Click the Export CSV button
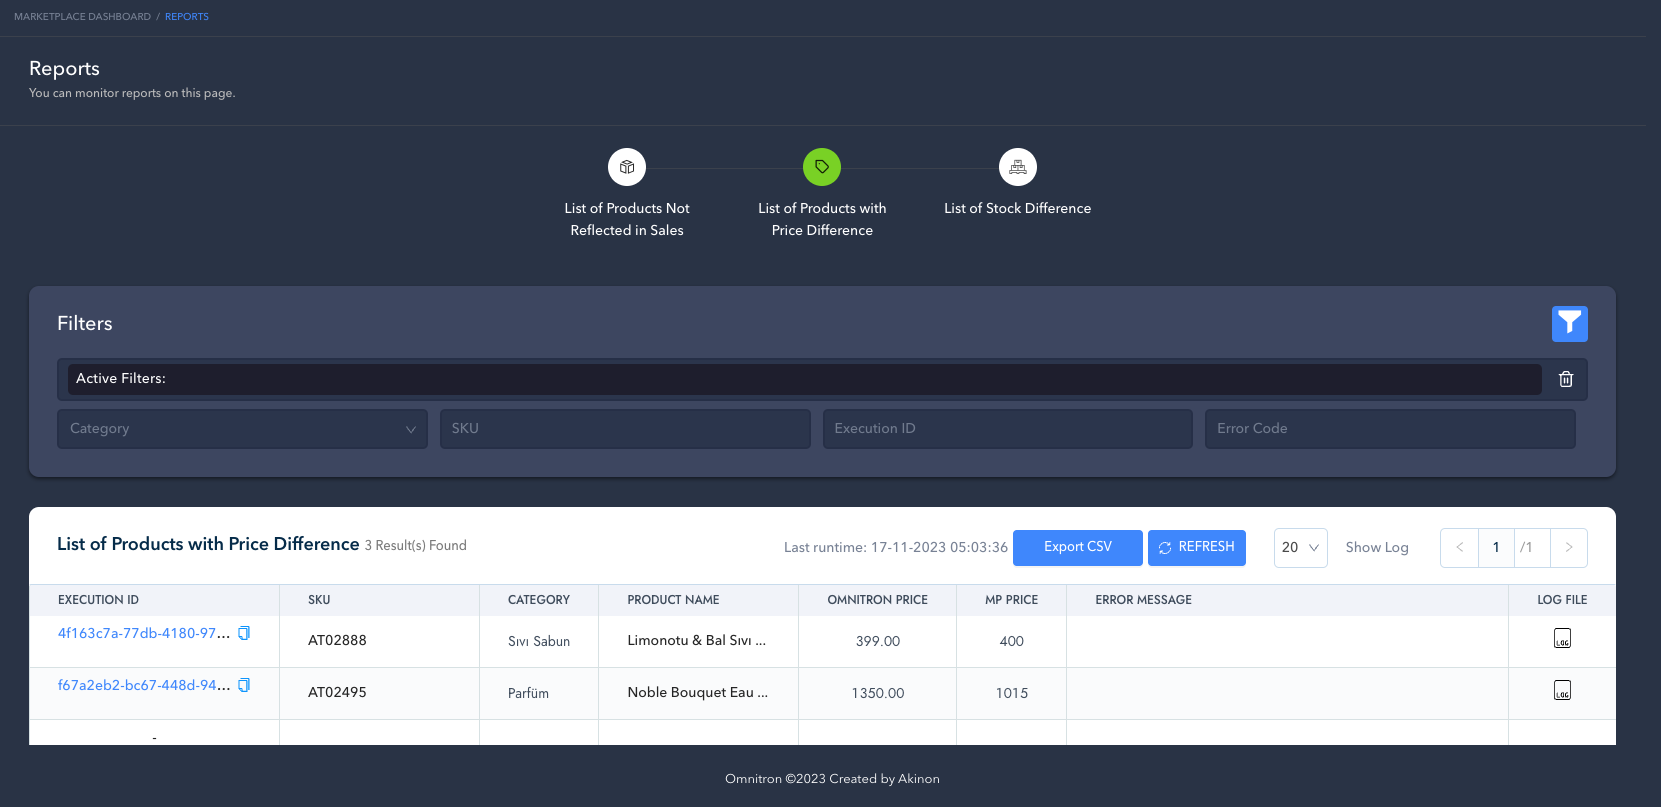Screen dimensions: 1661x807 point(1077,548)
